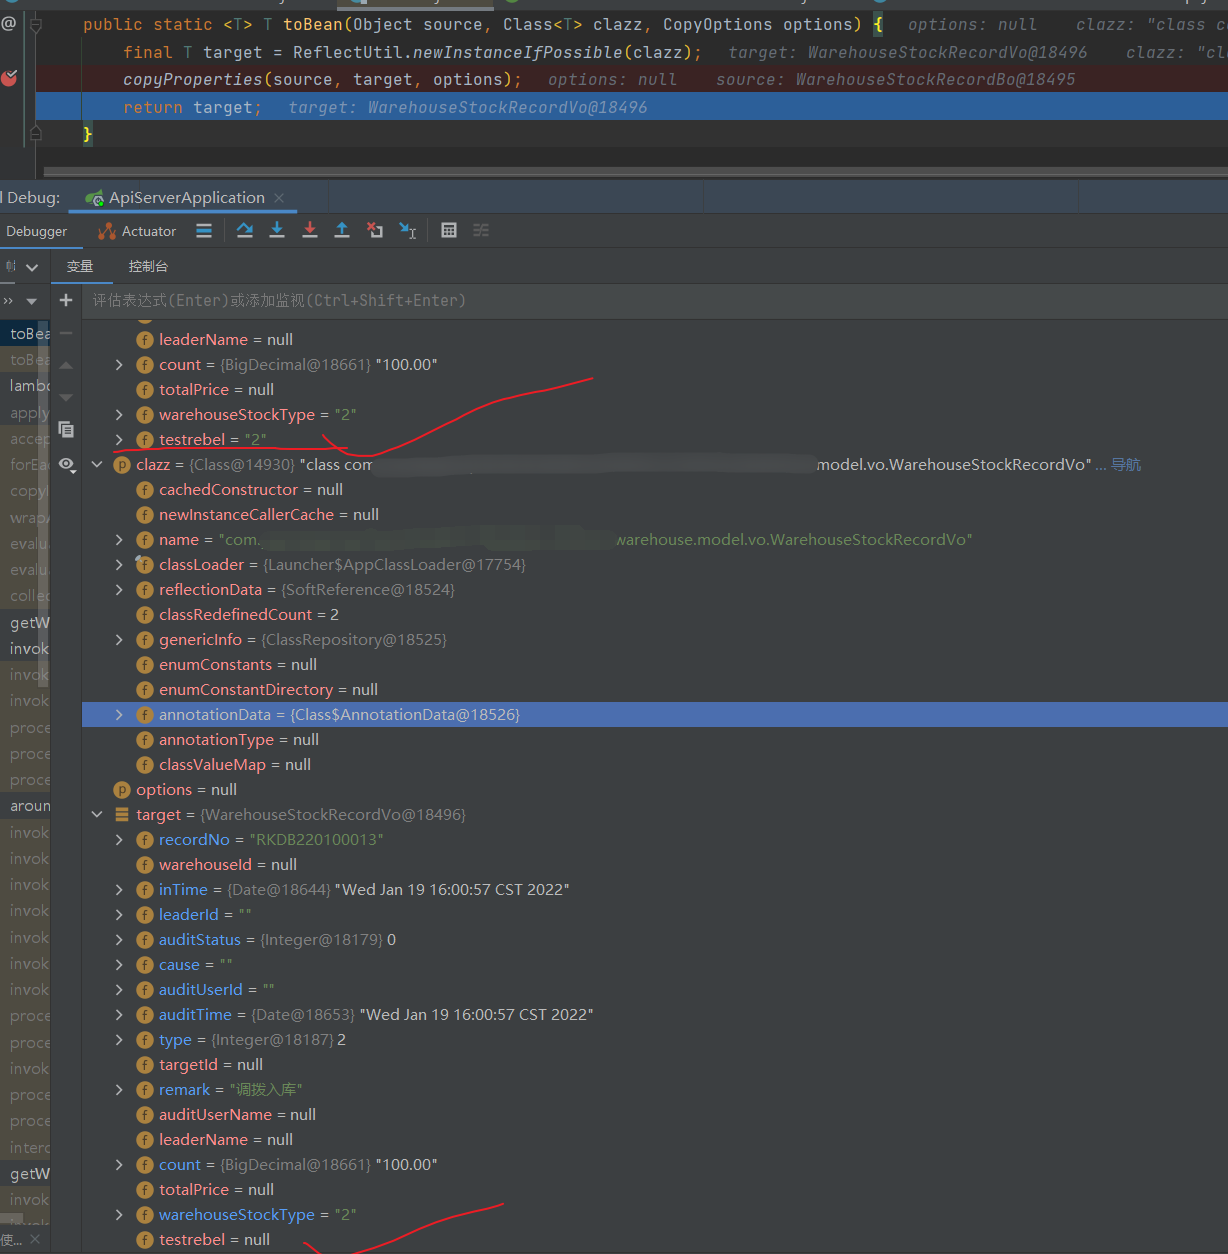Select the 变量 tab
Image resolution: width=1228 pixels, height=1254 pixels.
click(80, 267)
